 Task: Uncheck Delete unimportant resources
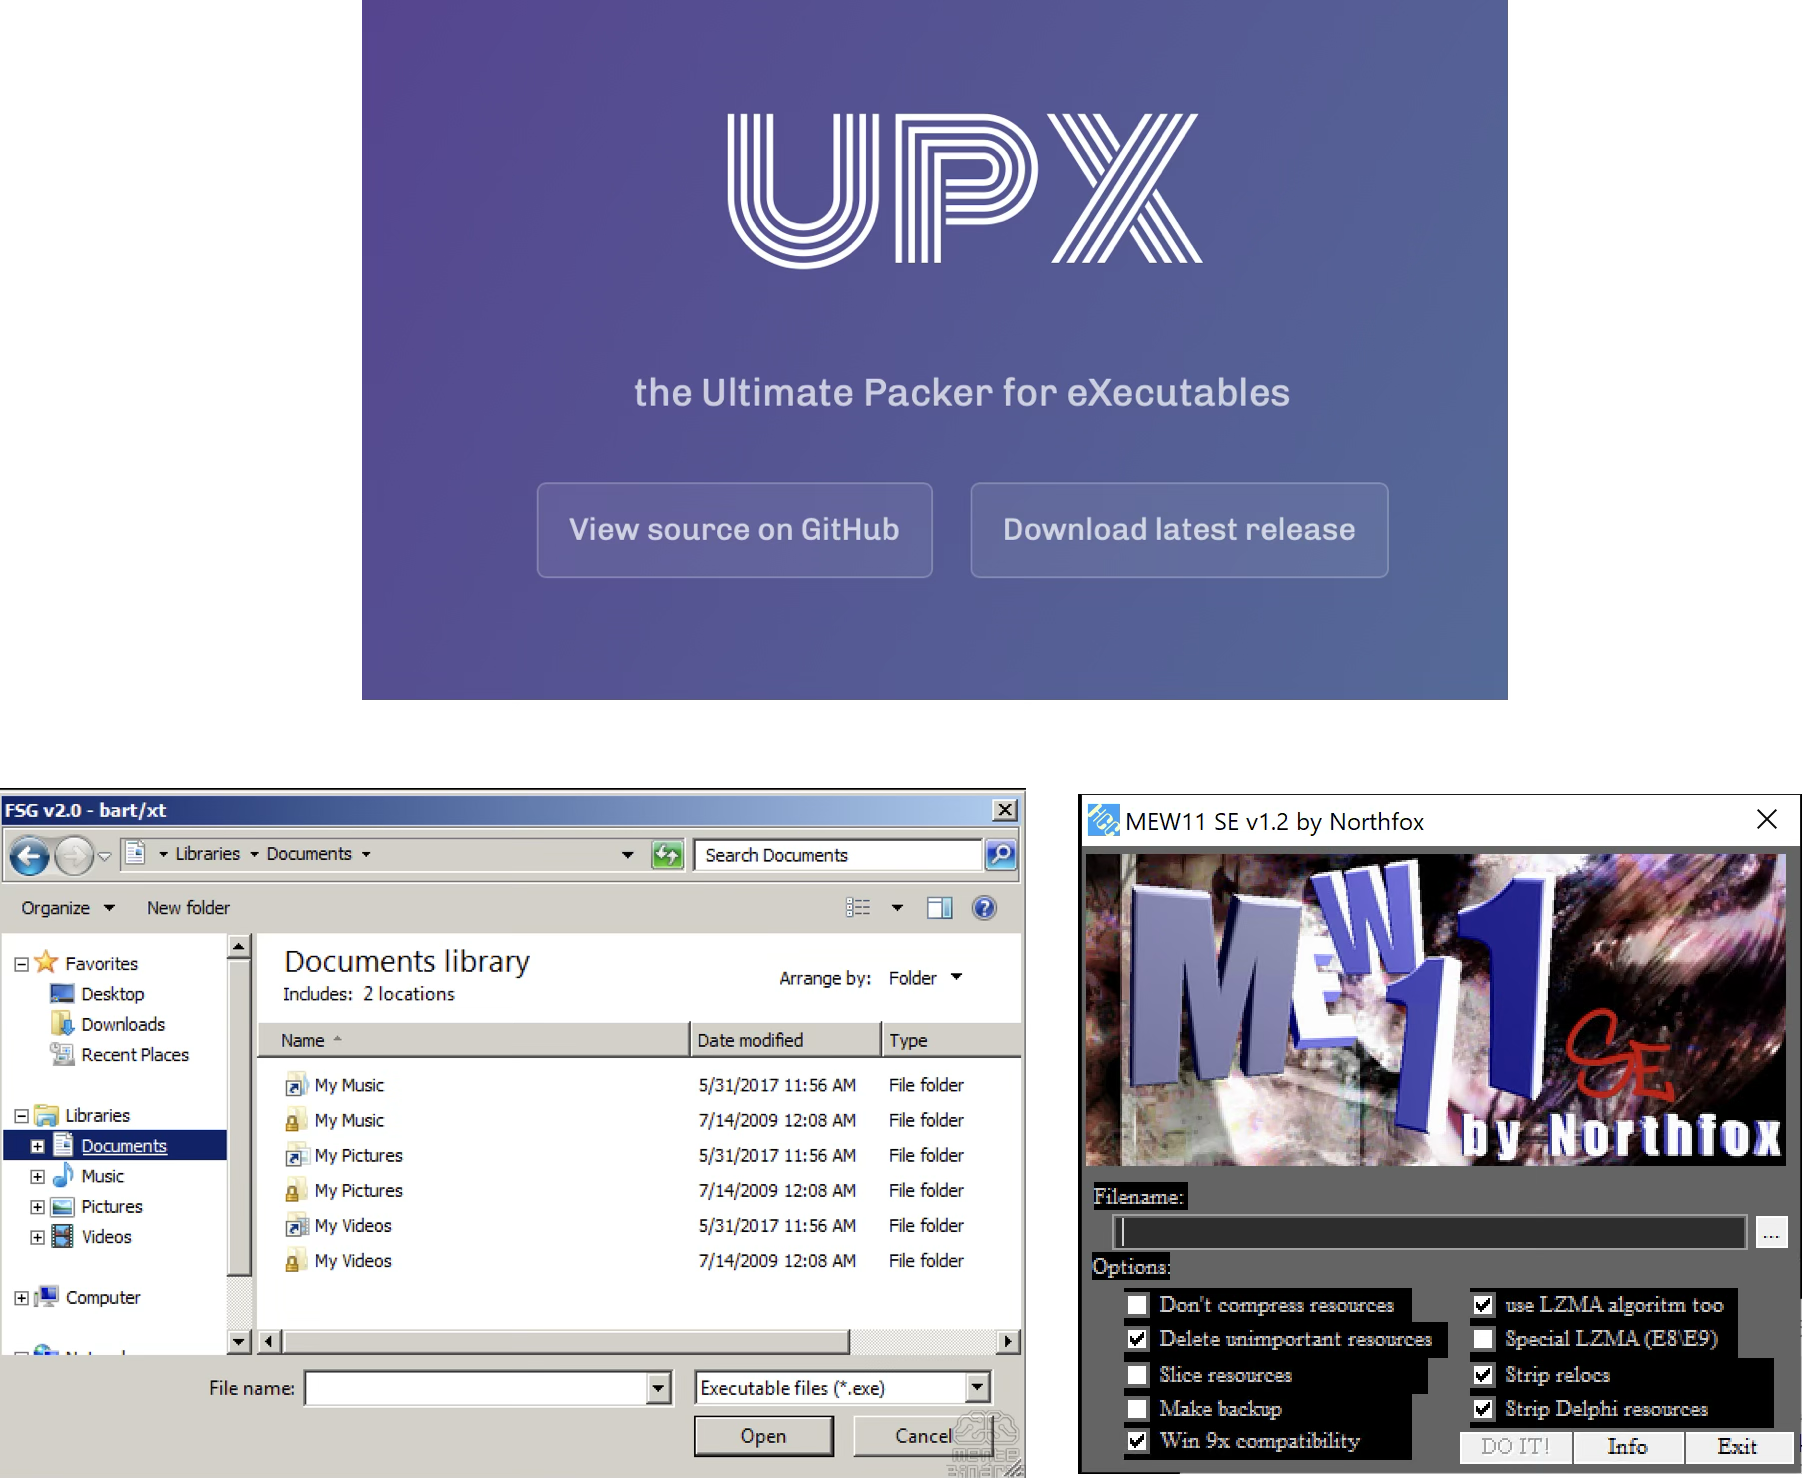coord(1137,1339)
